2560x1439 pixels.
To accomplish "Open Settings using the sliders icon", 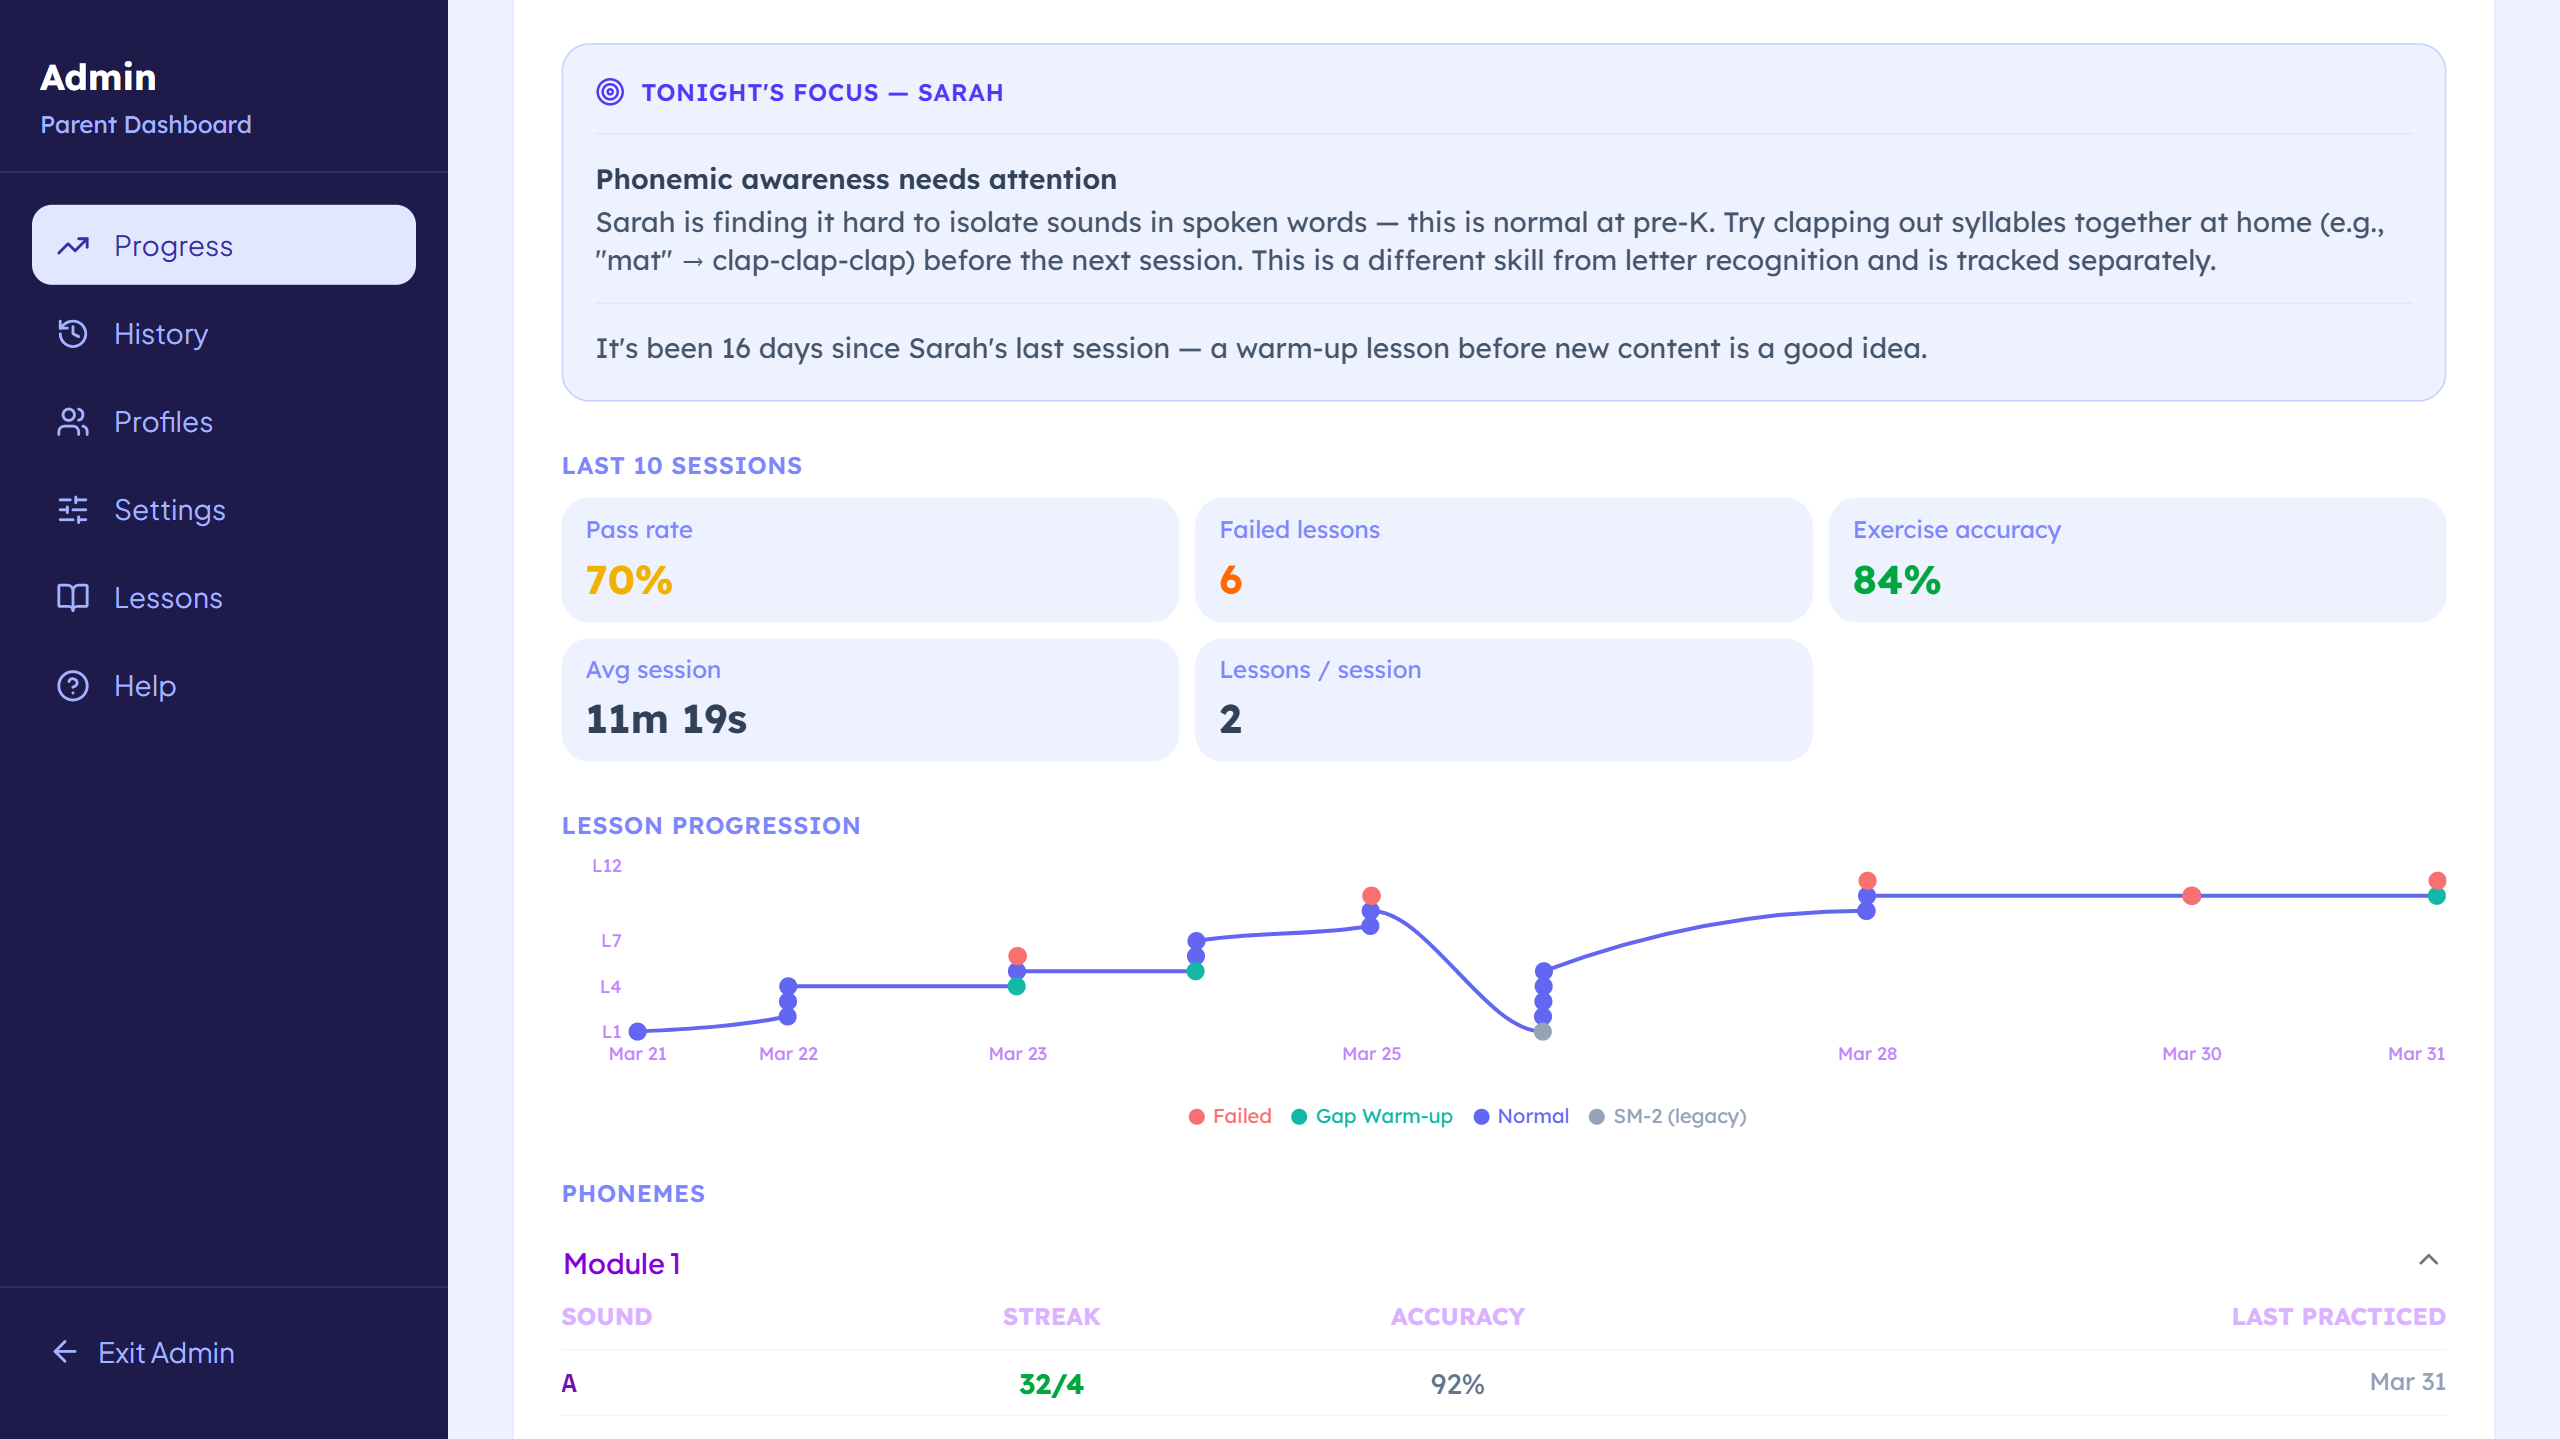I will click(73, 510).
